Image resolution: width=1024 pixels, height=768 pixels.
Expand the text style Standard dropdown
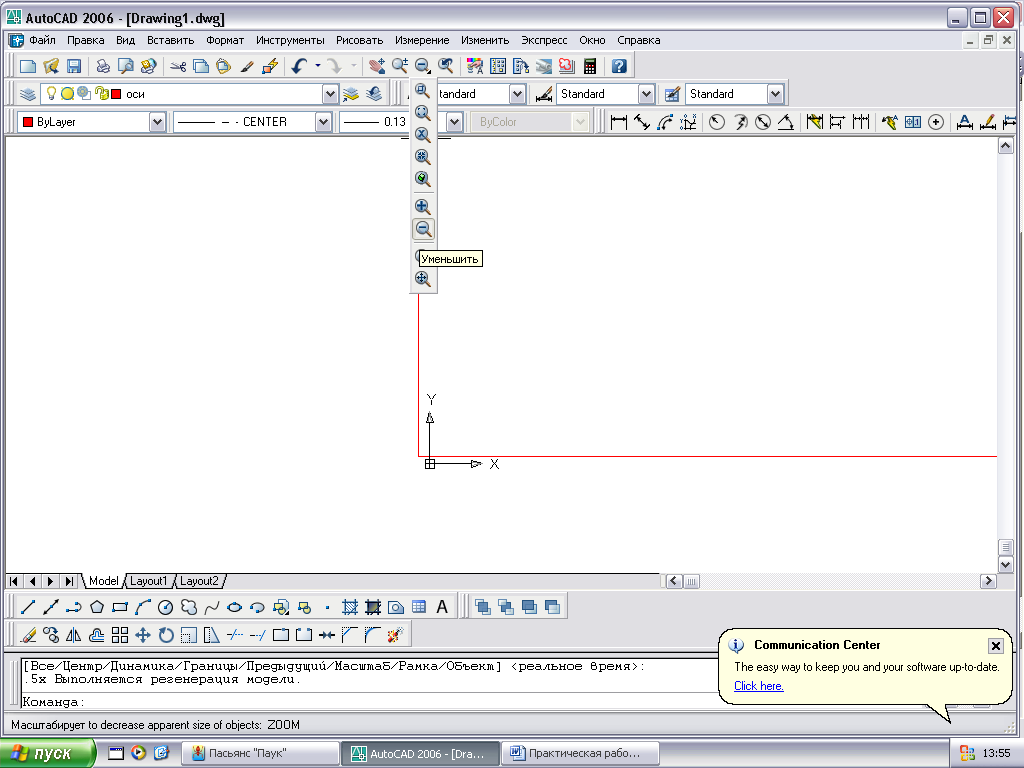click(x=517, y=94)
